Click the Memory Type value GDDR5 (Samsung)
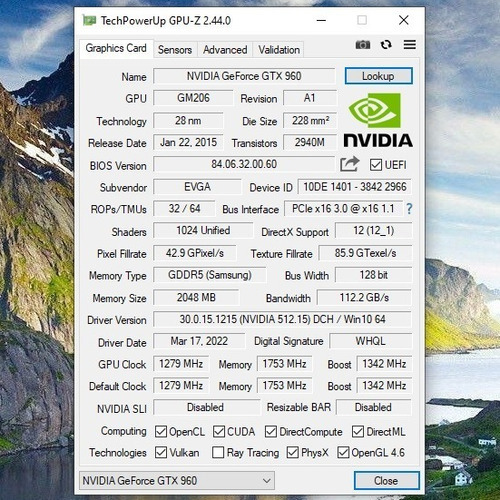 [x=210, y=275]
